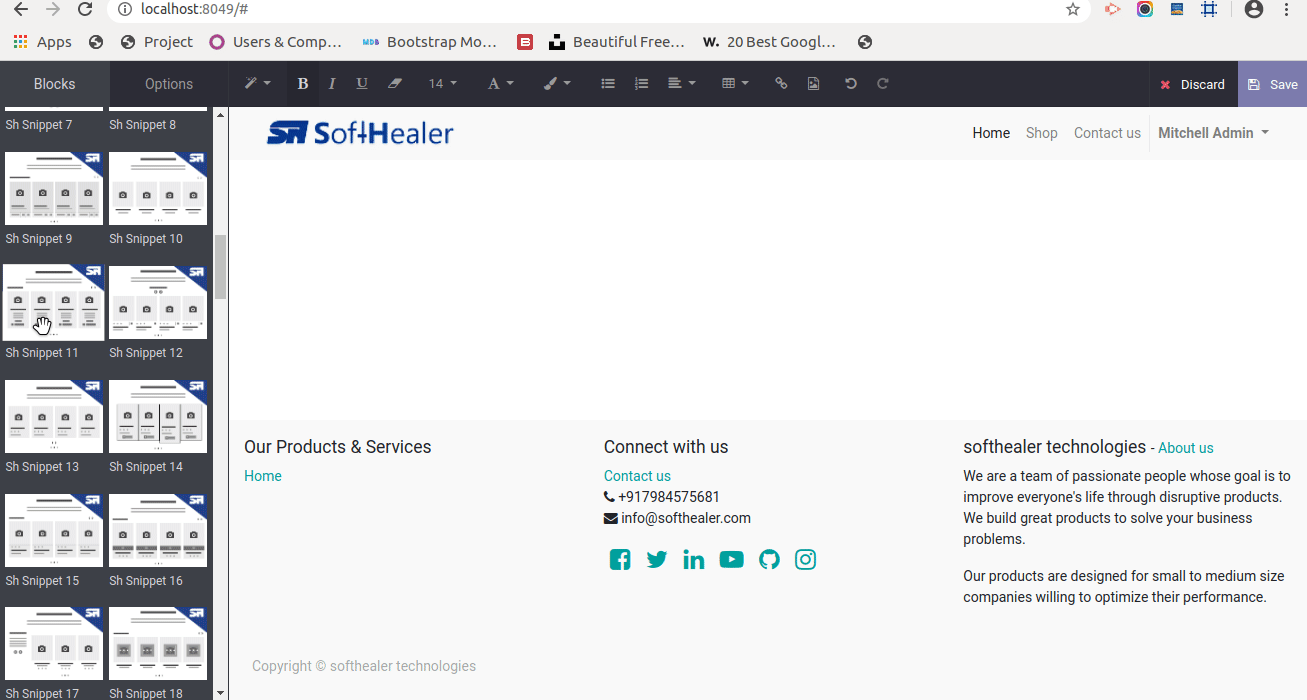Click the footer Home link

tap(263, 476)
